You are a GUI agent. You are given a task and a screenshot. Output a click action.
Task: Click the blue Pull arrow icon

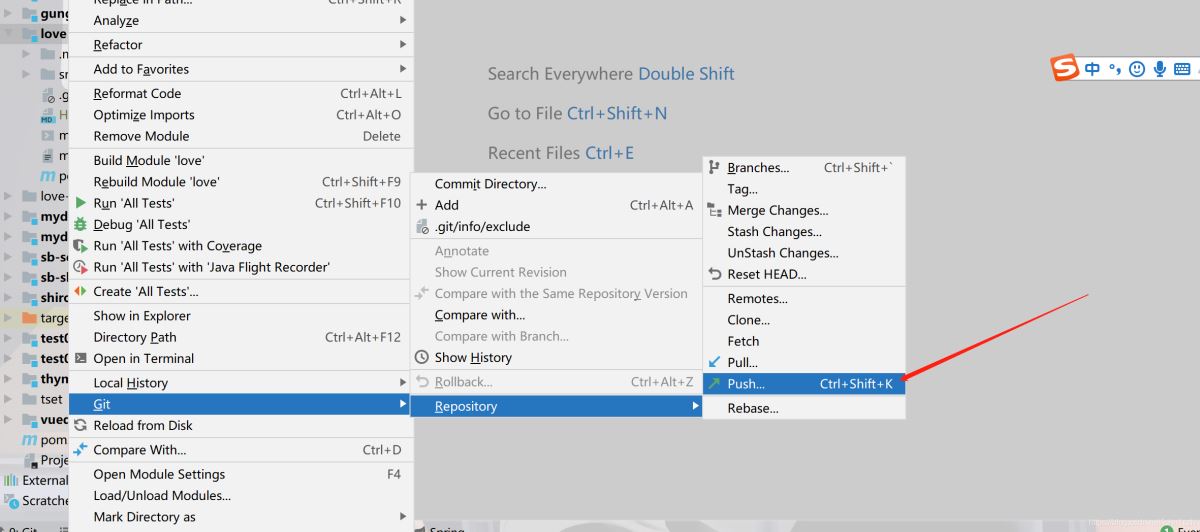tap(714, 362)
